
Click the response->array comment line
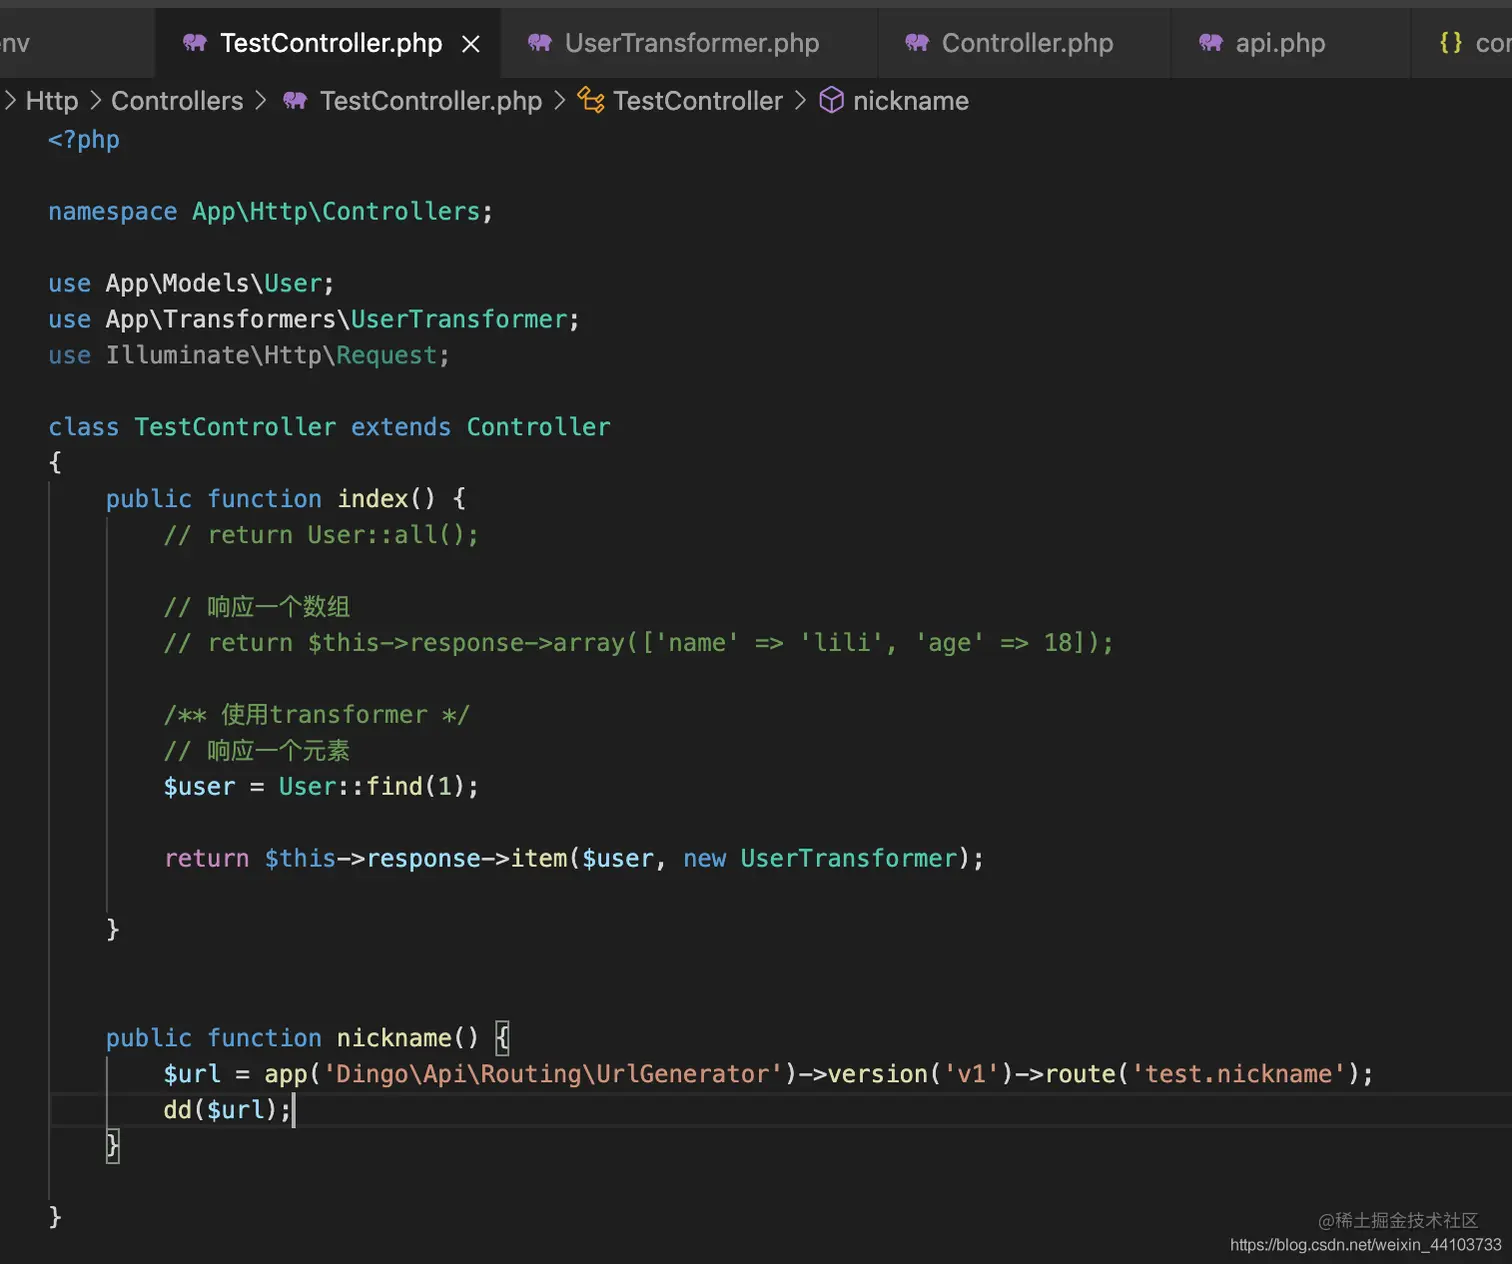click(x=638, y=643)
